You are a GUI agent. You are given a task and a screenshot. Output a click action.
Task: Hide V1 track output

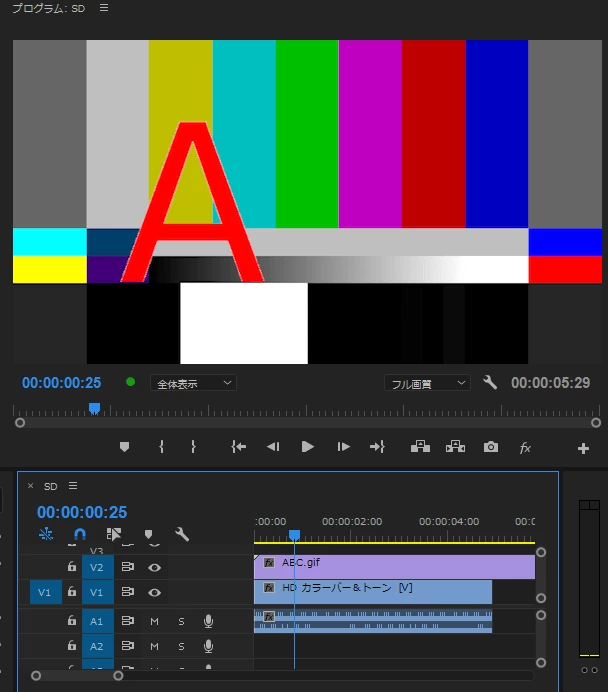coord(154,592)
